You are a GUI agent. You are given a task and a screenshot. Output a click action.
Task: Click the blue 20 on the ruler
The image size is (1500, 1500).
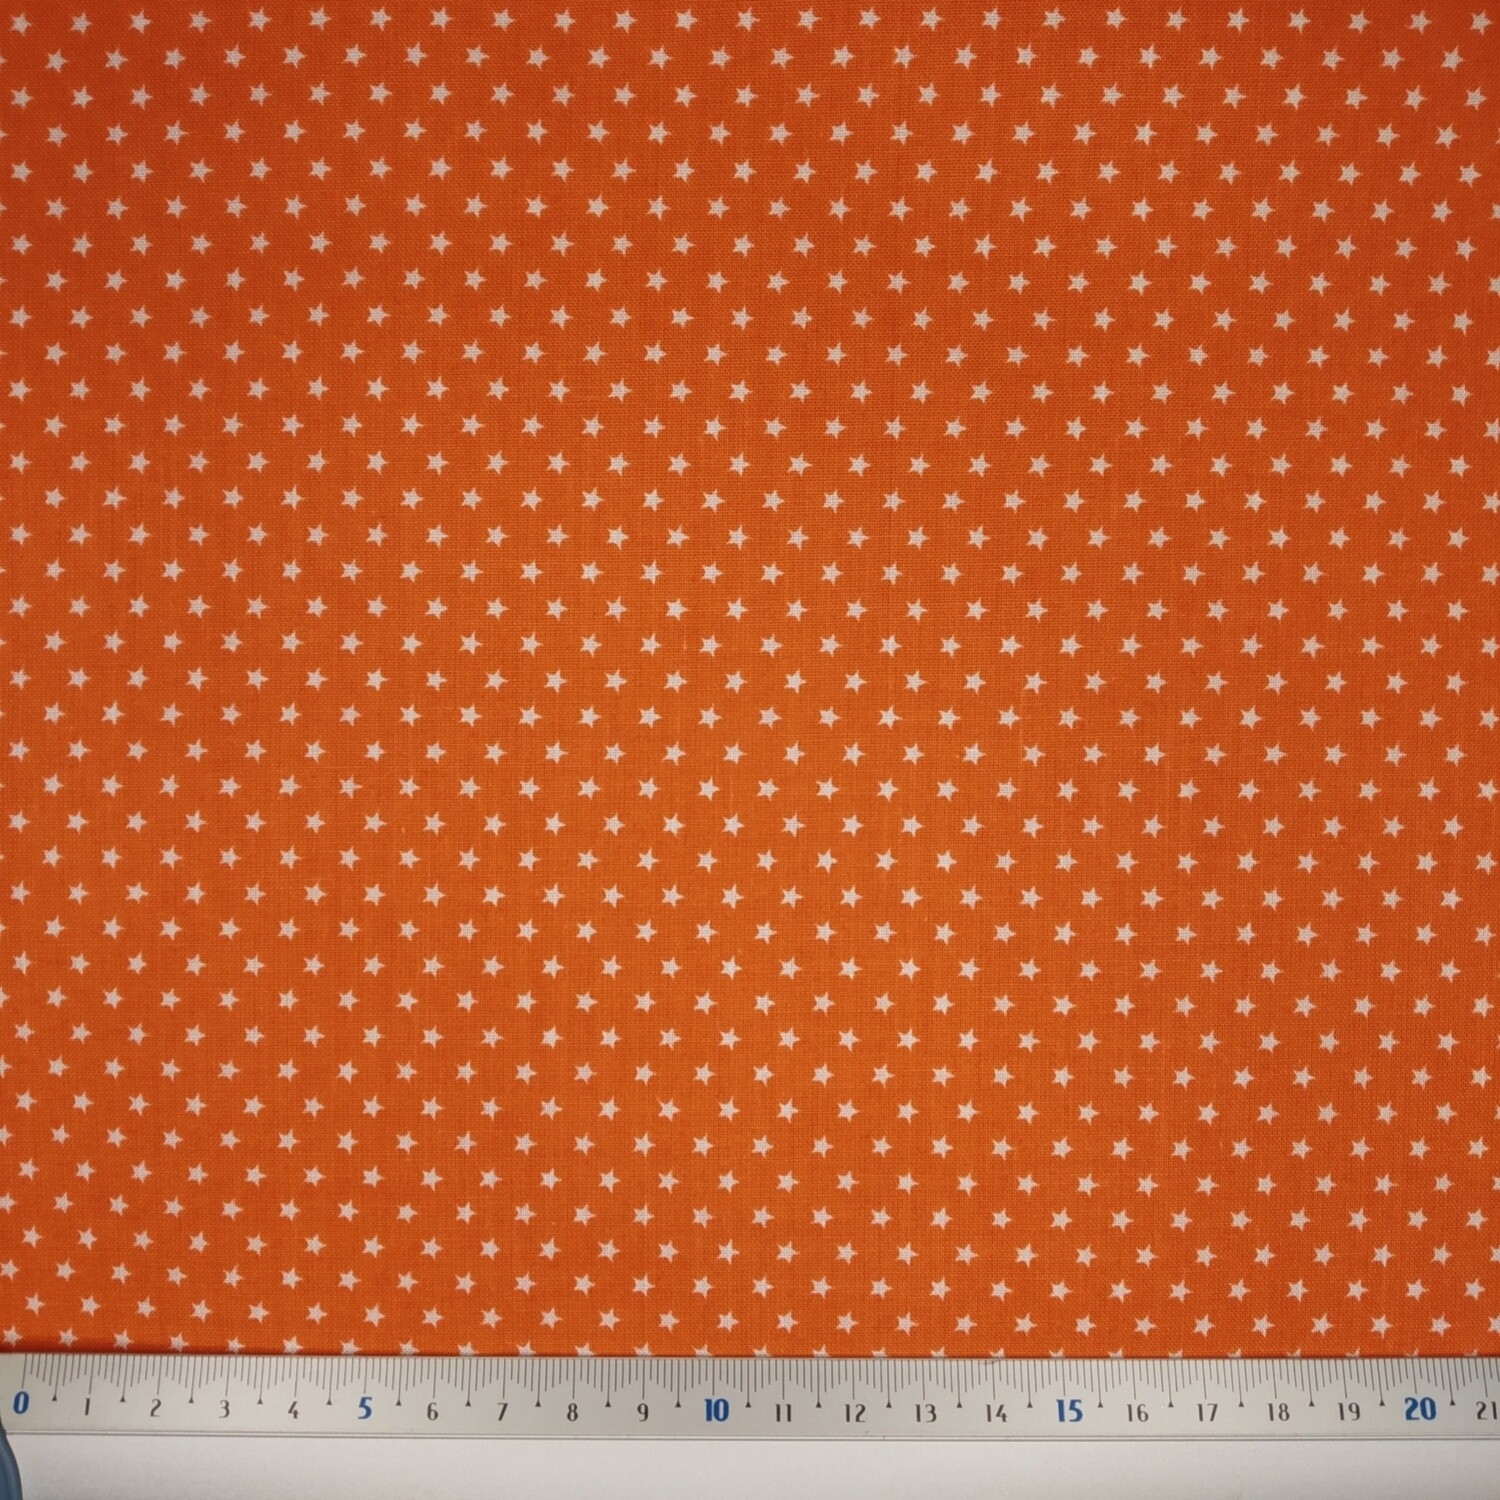click(1420, 1410)
